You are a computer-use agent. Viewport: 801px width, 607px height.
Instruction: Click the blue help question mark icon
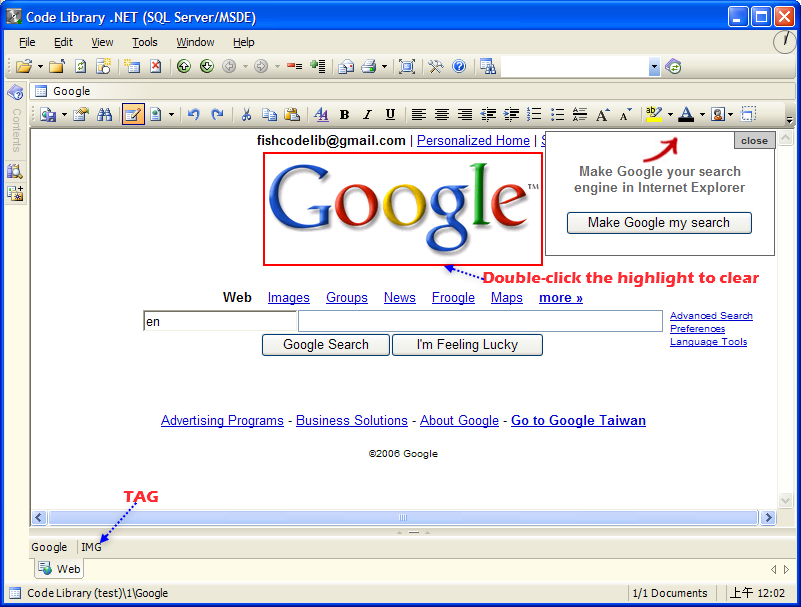(x=459, y=66)
